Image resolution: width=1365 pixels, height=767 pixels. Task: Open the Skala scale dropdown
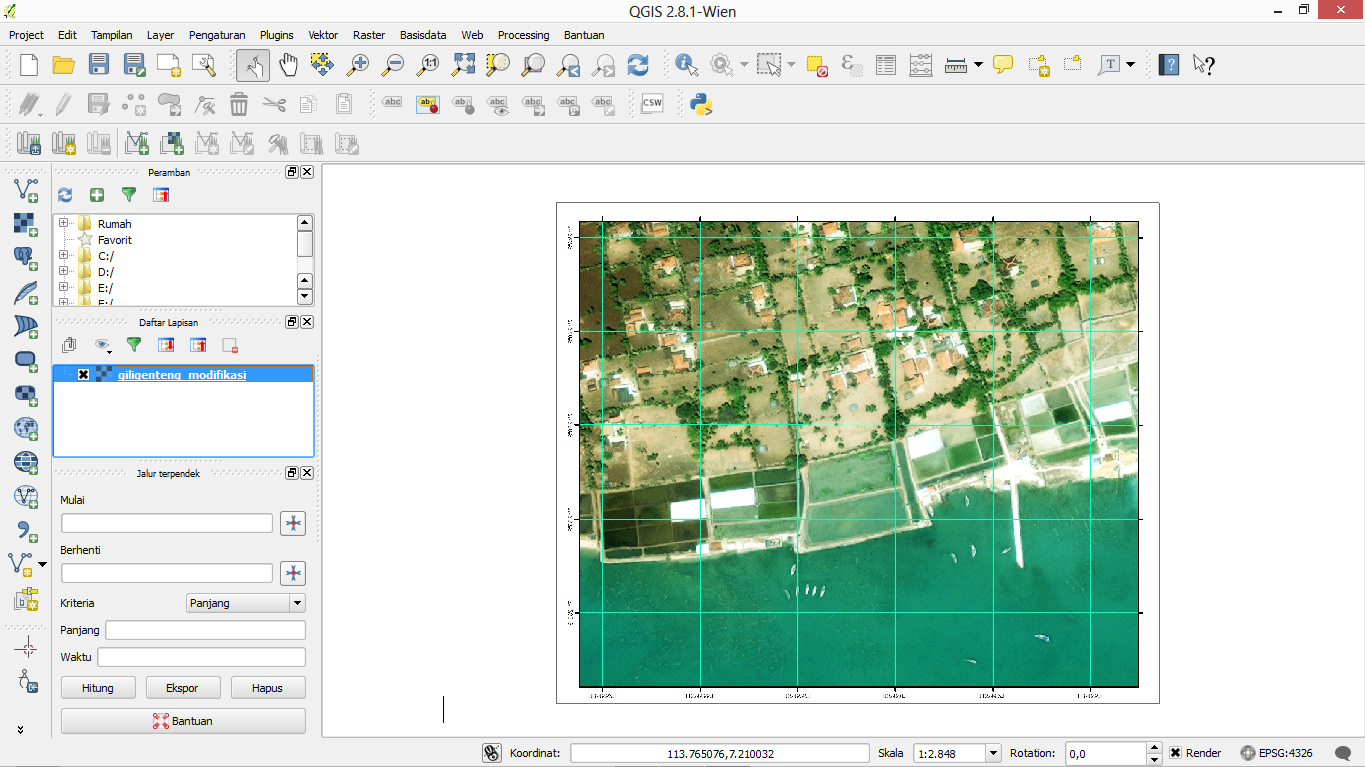[992, 753]
